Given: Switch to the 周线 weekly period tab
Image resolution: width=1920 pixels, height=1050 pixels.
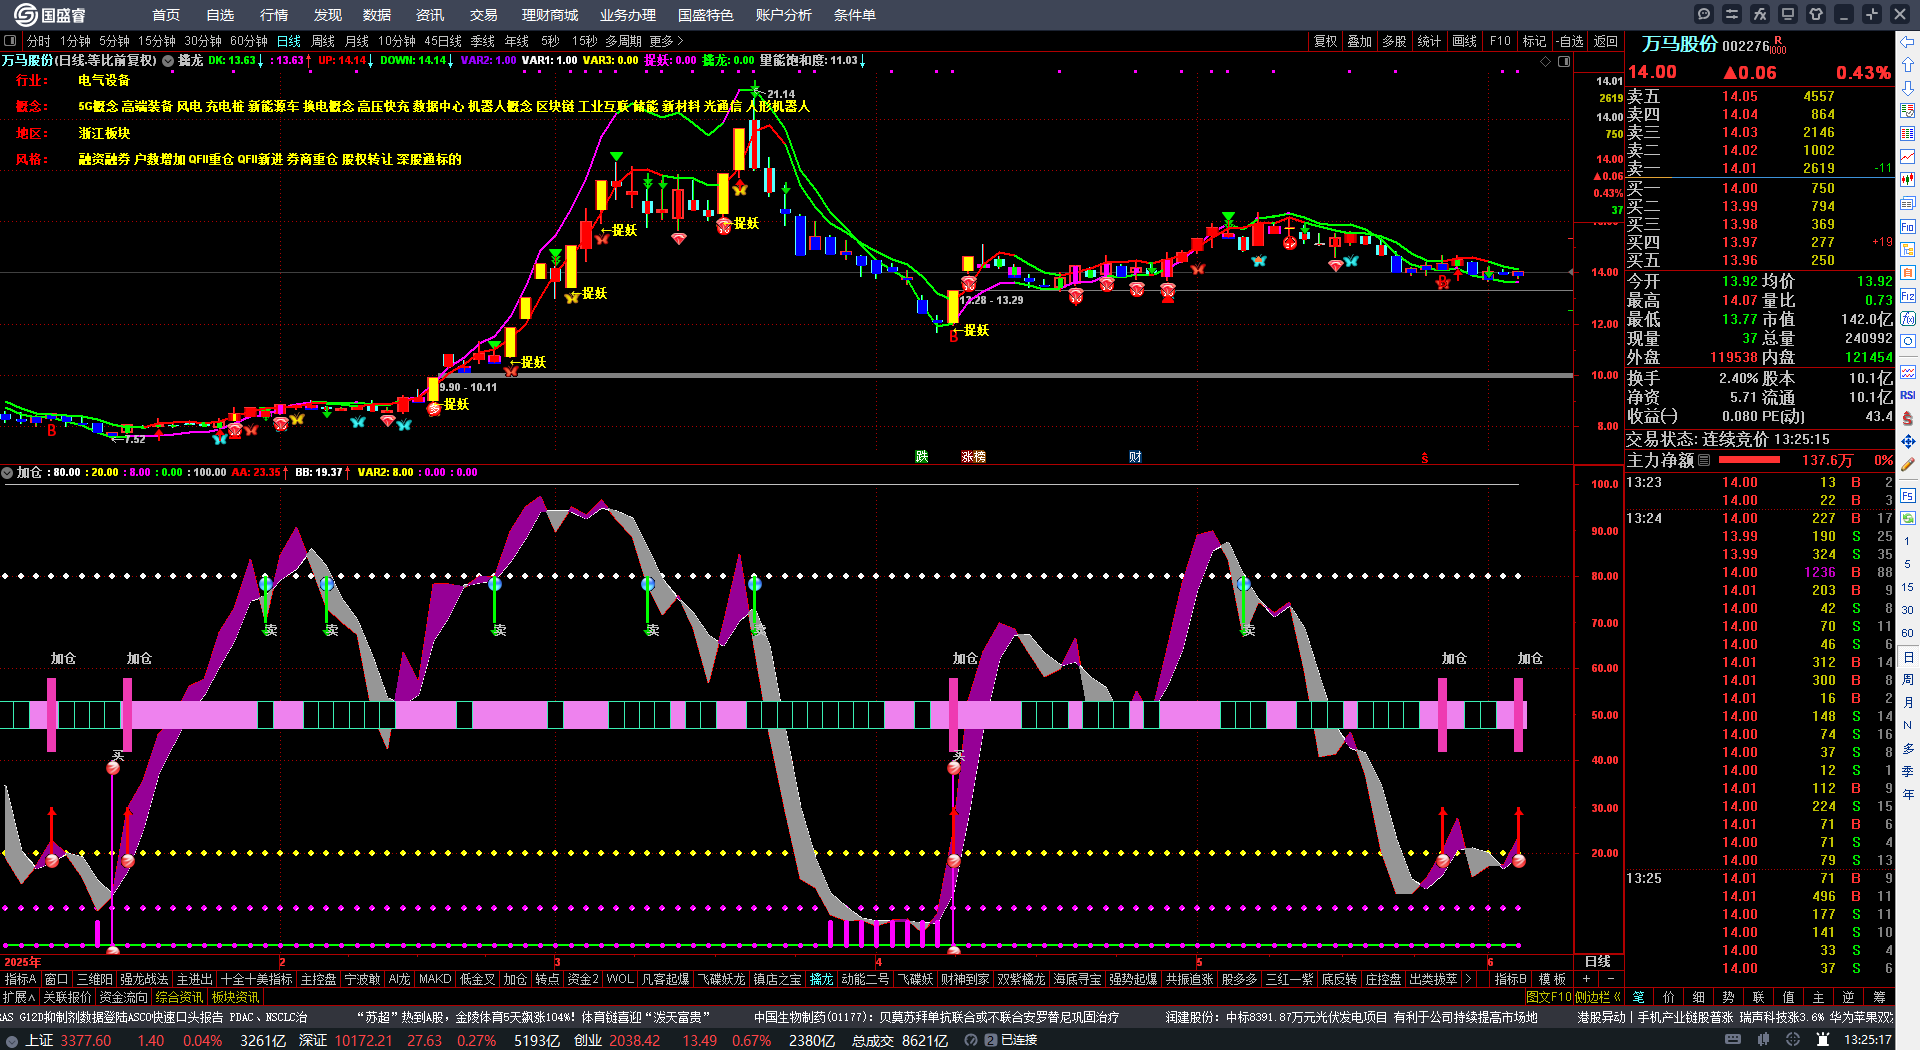Looking at the screenshot, I should coord(323,41).
